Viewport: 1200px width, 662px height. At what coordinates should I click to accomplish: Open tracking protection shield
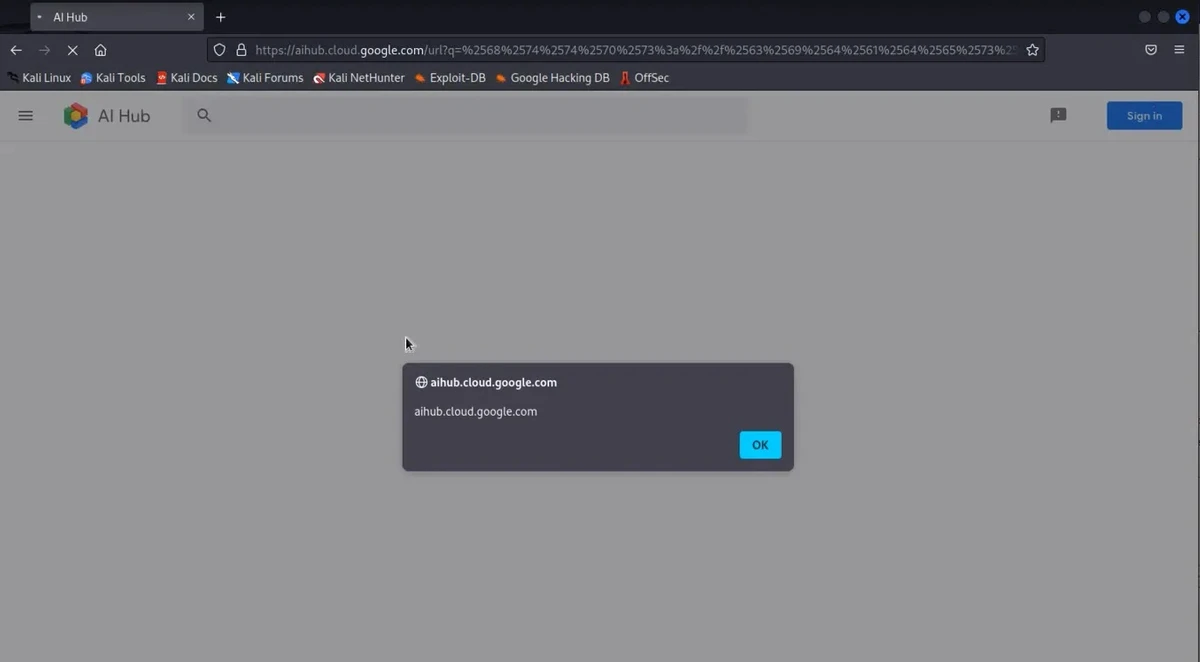click(220, 50)
